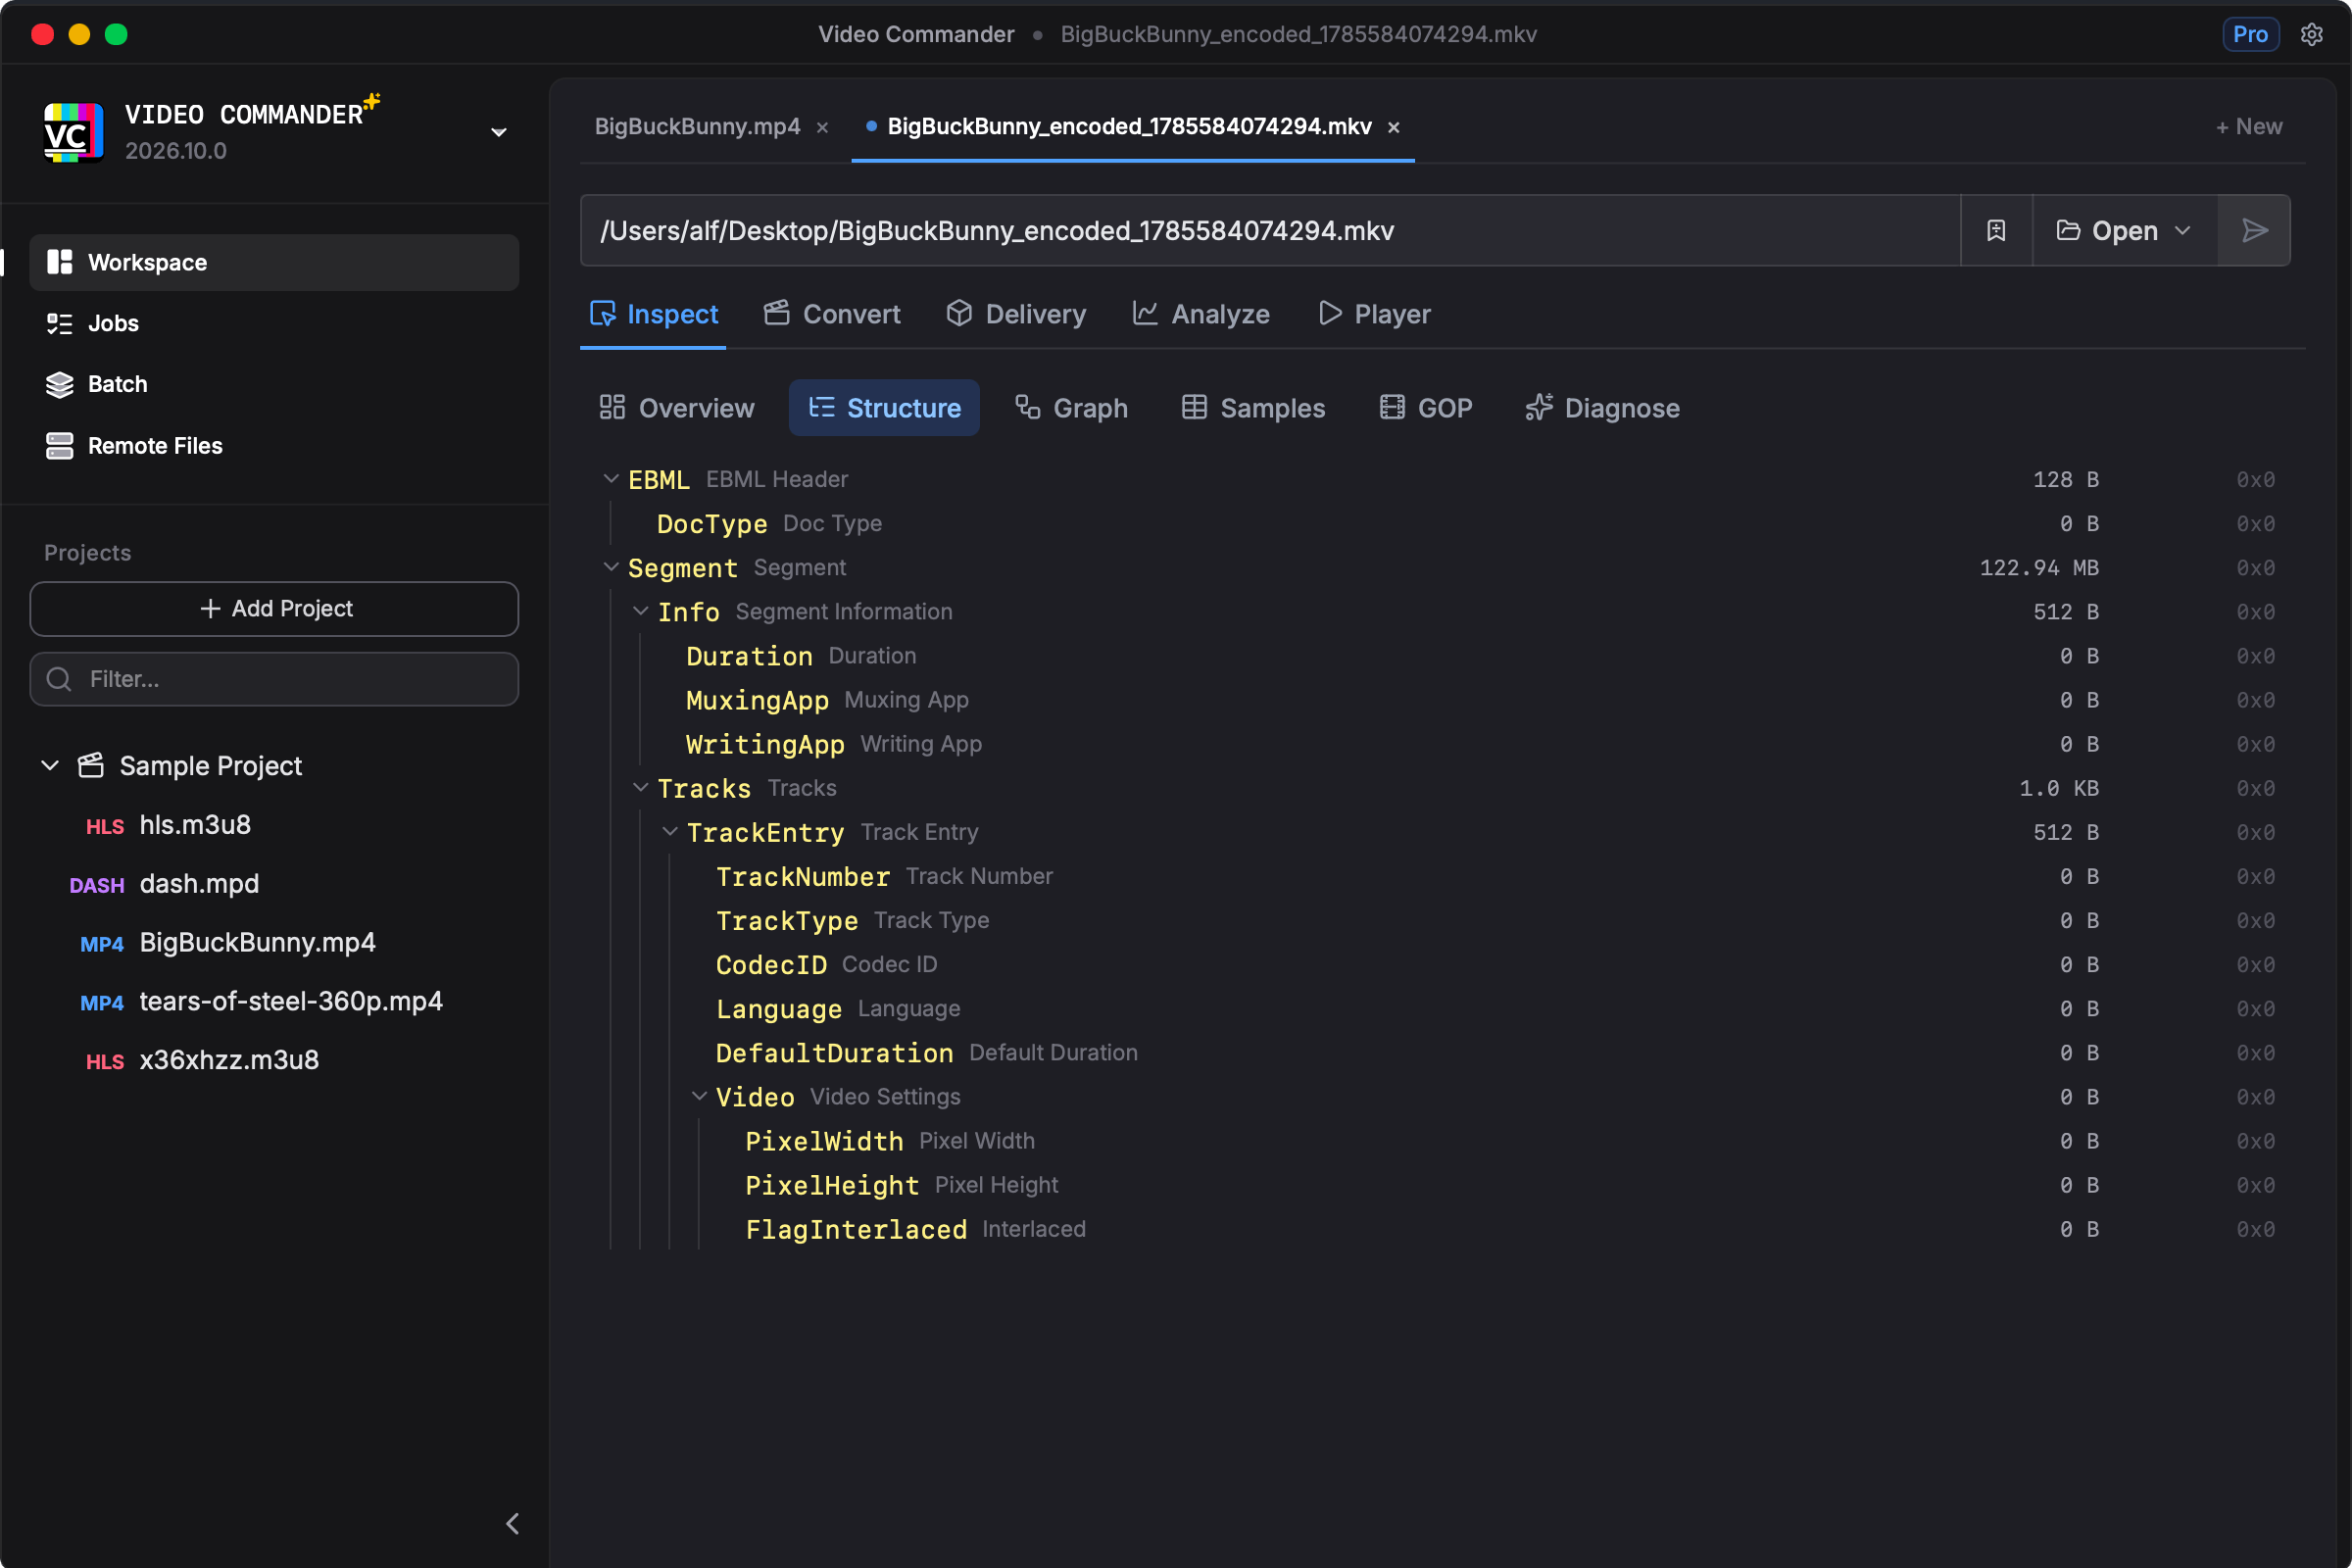Collapse the Video settings node
The height and width of the screenshot is (1568, 2352).
[x=700, y=1097]
